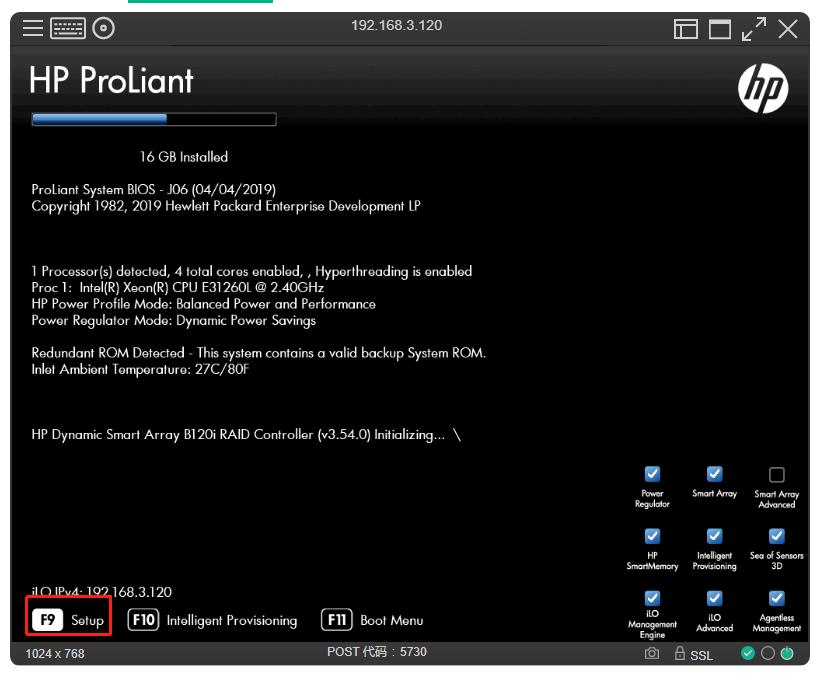Click the UID circle indicator icon

(767, 653)
